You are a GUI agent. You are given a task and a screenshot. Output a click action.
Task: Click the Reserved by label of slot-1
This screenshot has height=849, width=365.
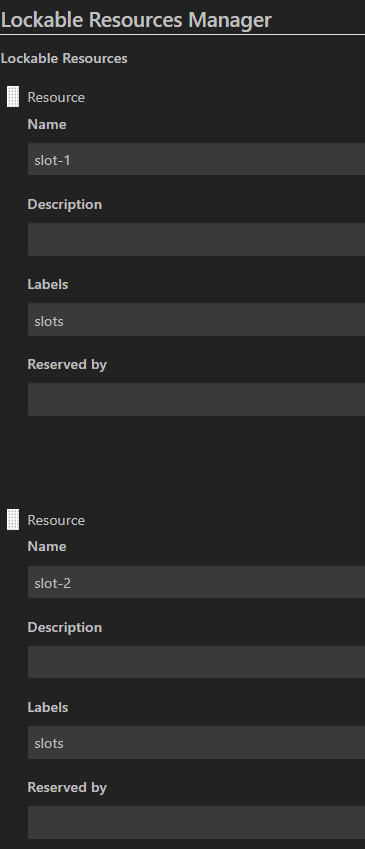click(67, 365)
